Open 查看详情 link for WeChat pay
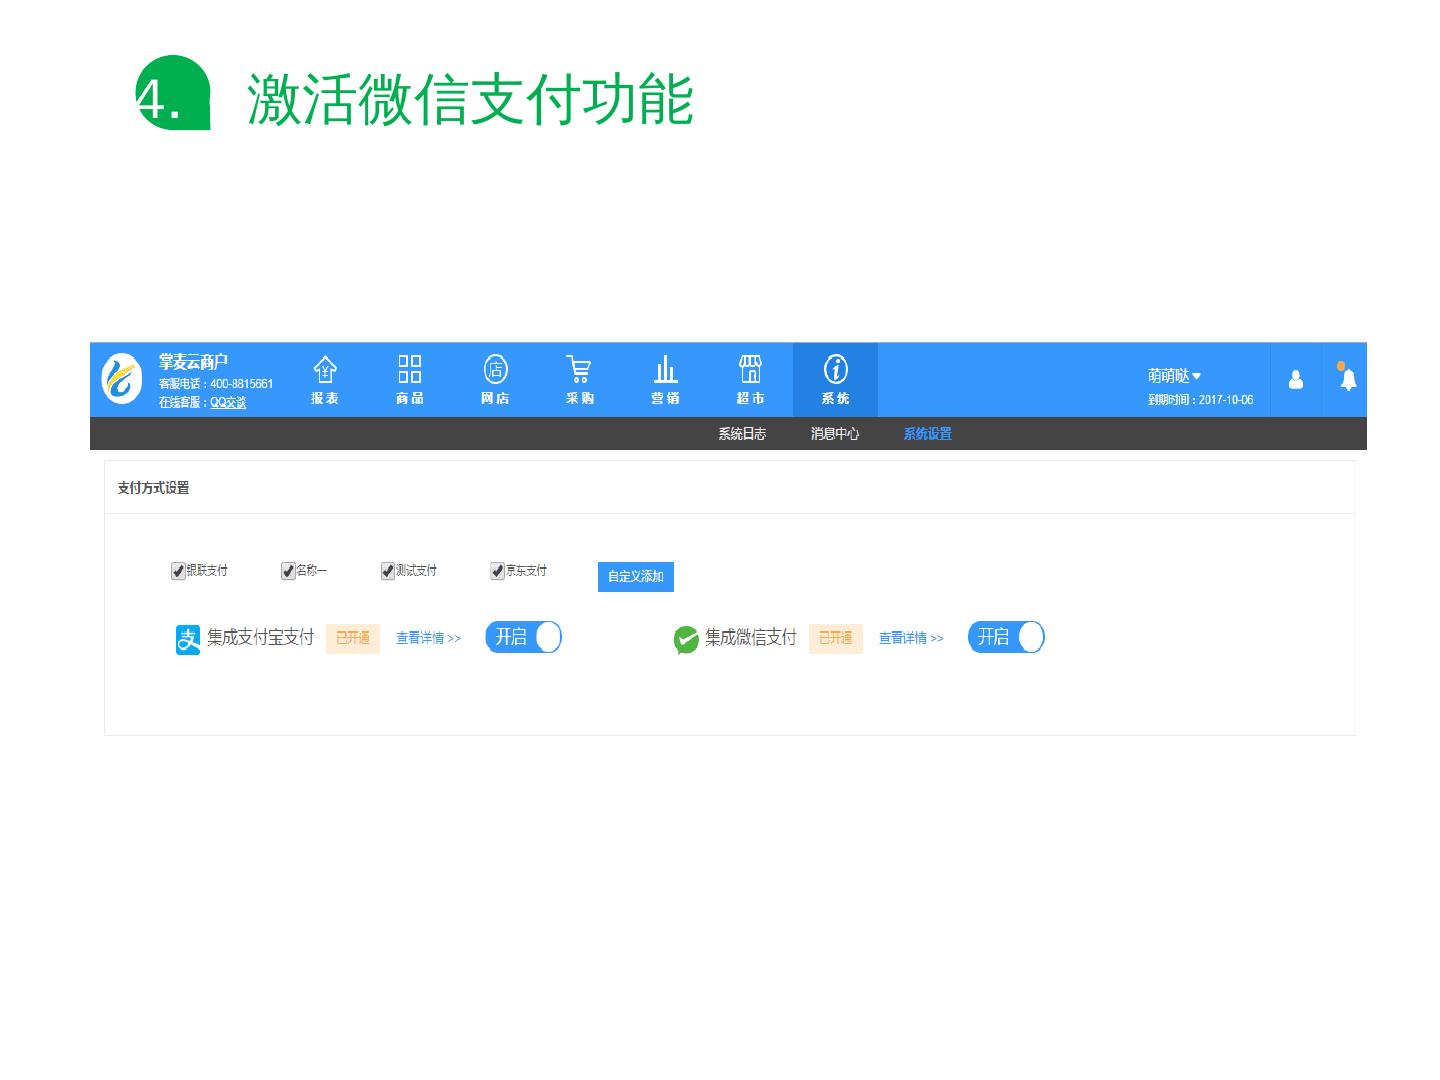This screenshot has height=1080, width=1440. (911, 638)
